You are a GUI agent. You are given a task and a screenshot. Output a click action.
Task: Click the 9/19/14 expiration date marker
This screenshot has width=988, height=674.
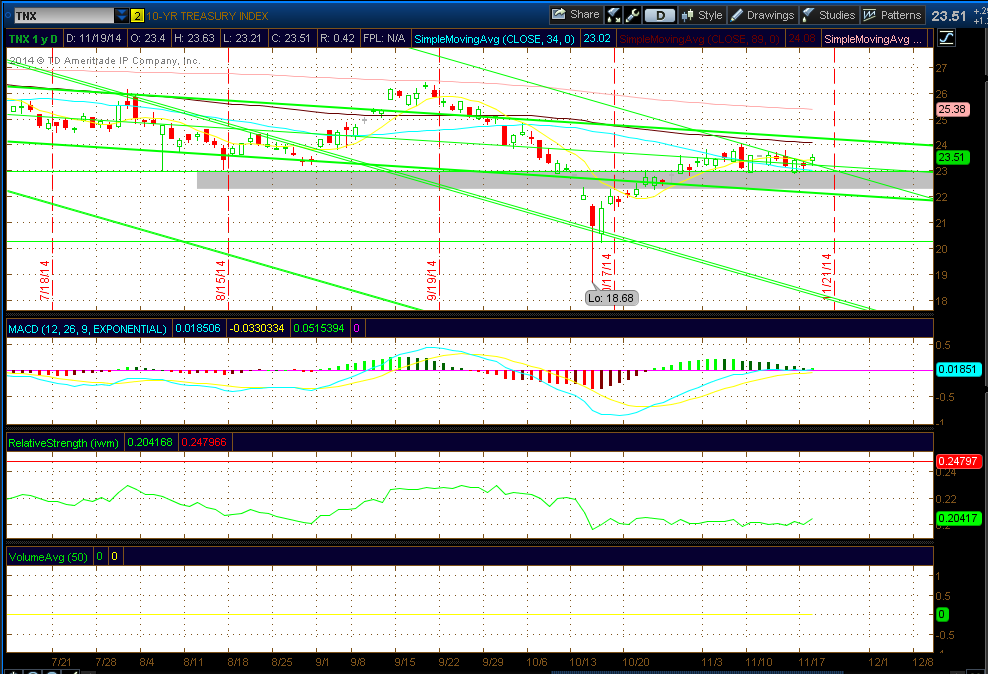tap(432, 280)
